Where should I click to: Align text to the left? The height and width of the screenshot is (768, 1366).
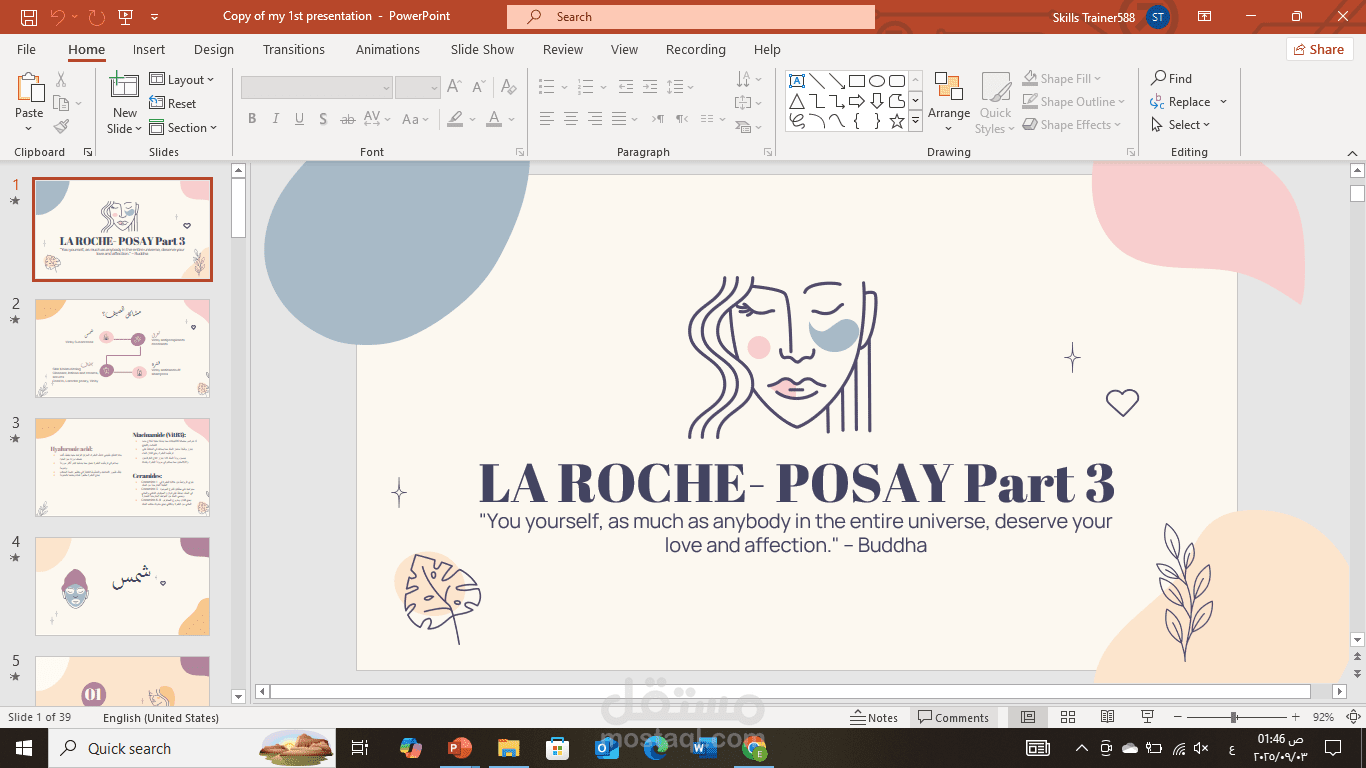(x=547, y=119)
